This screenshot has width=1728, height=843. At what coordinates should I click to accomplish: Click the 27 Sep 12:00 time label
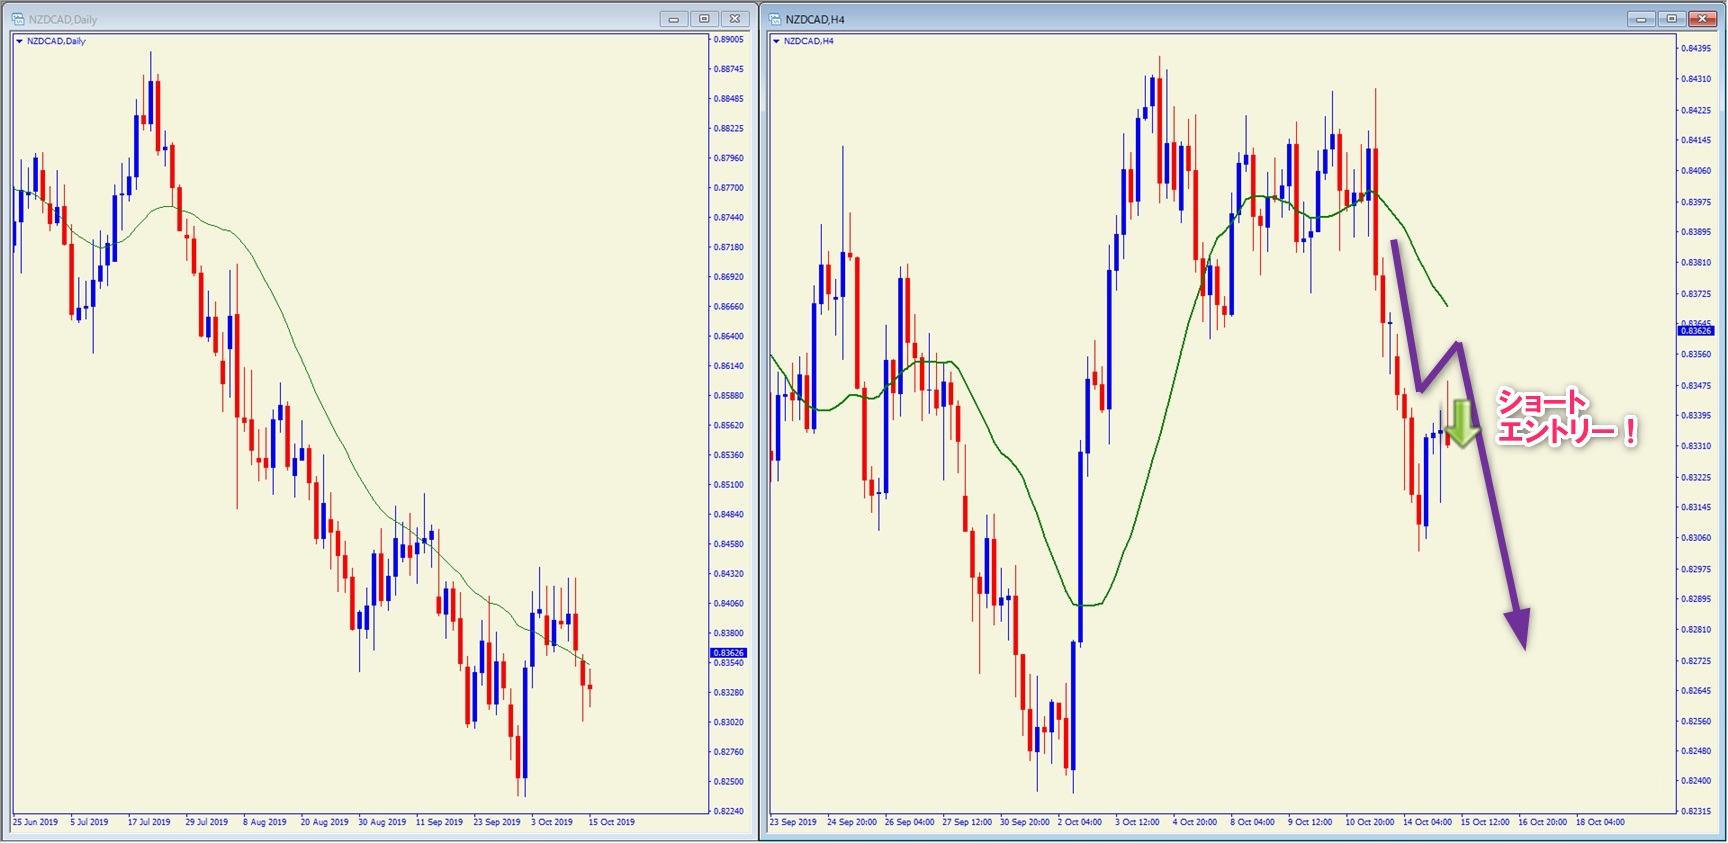click(967, 822)
